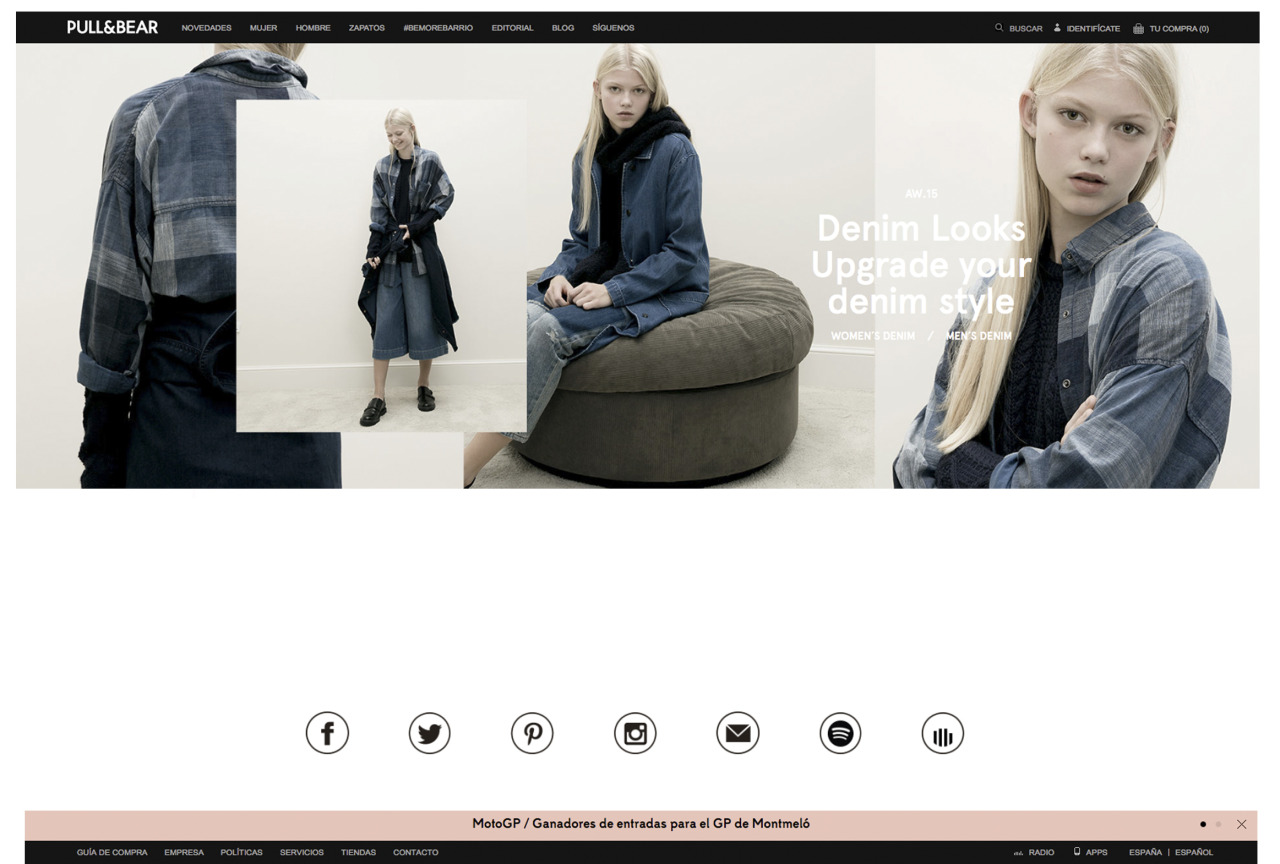Screen dimensions: 1280x864
Task: Click the Pull&Bear logo
Action: [112, 27]
